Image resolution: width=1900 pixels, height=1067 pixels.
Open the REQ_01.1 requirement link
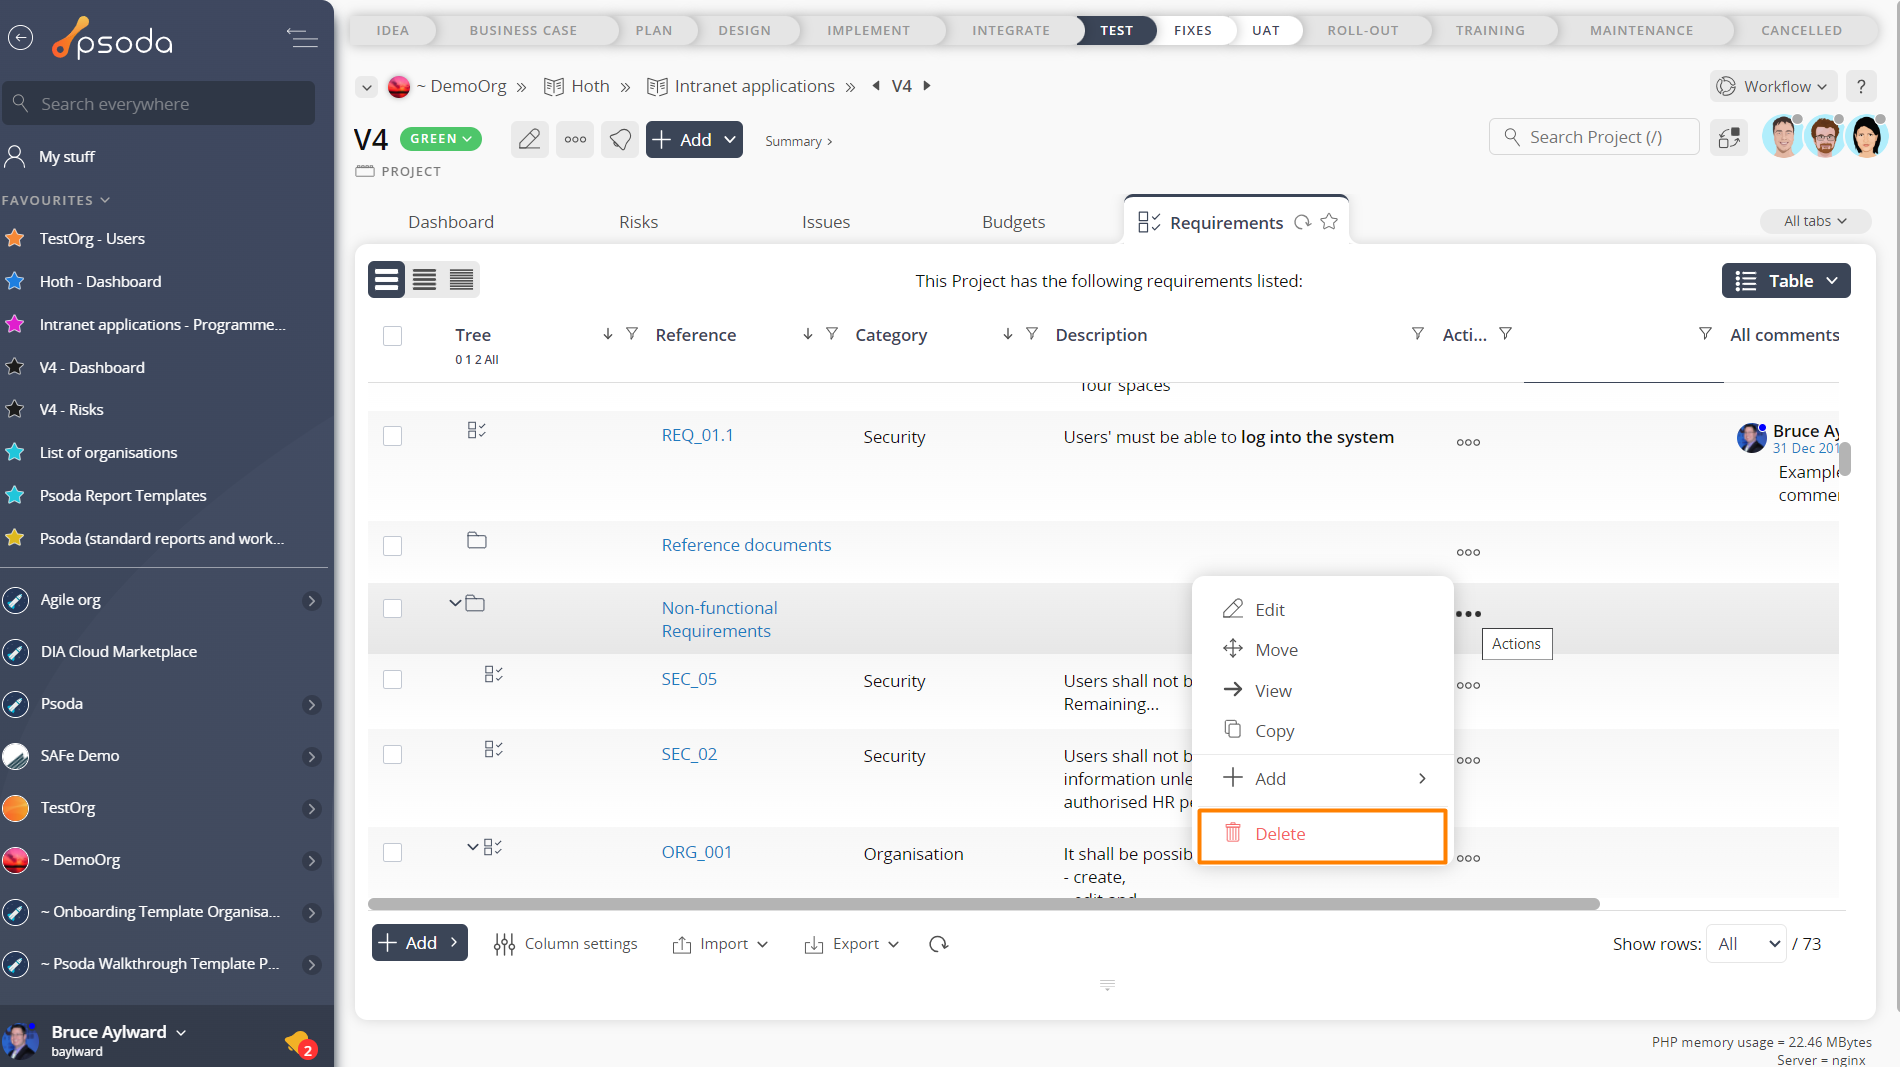pos(697,435)
